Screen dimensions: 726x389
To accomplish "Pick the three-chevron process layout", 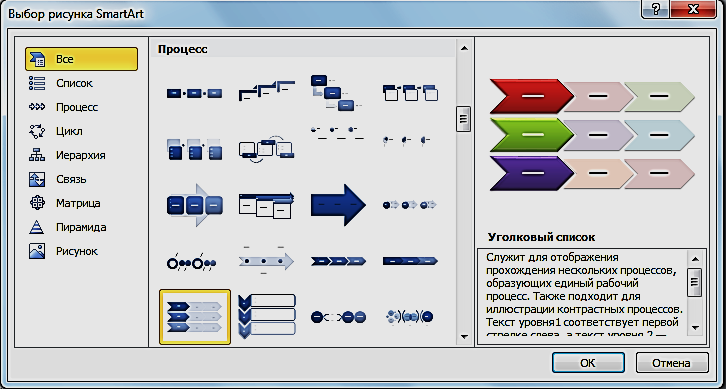I will coord(338,261).
